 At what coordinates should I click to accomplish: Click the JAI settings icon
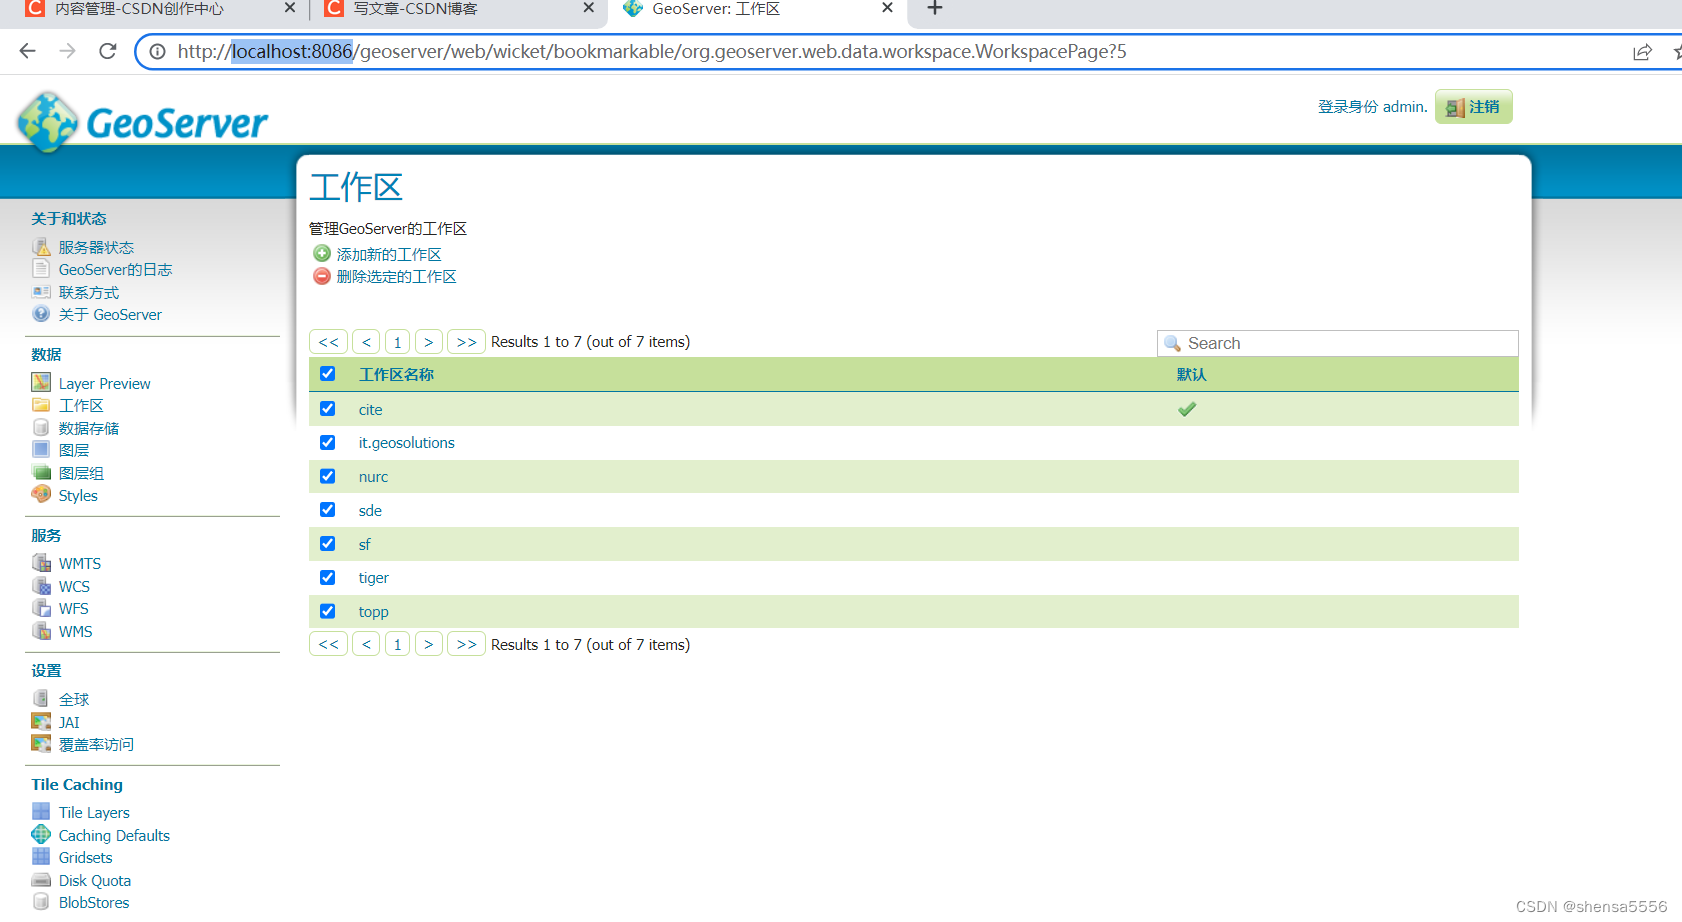coord(41,721)
